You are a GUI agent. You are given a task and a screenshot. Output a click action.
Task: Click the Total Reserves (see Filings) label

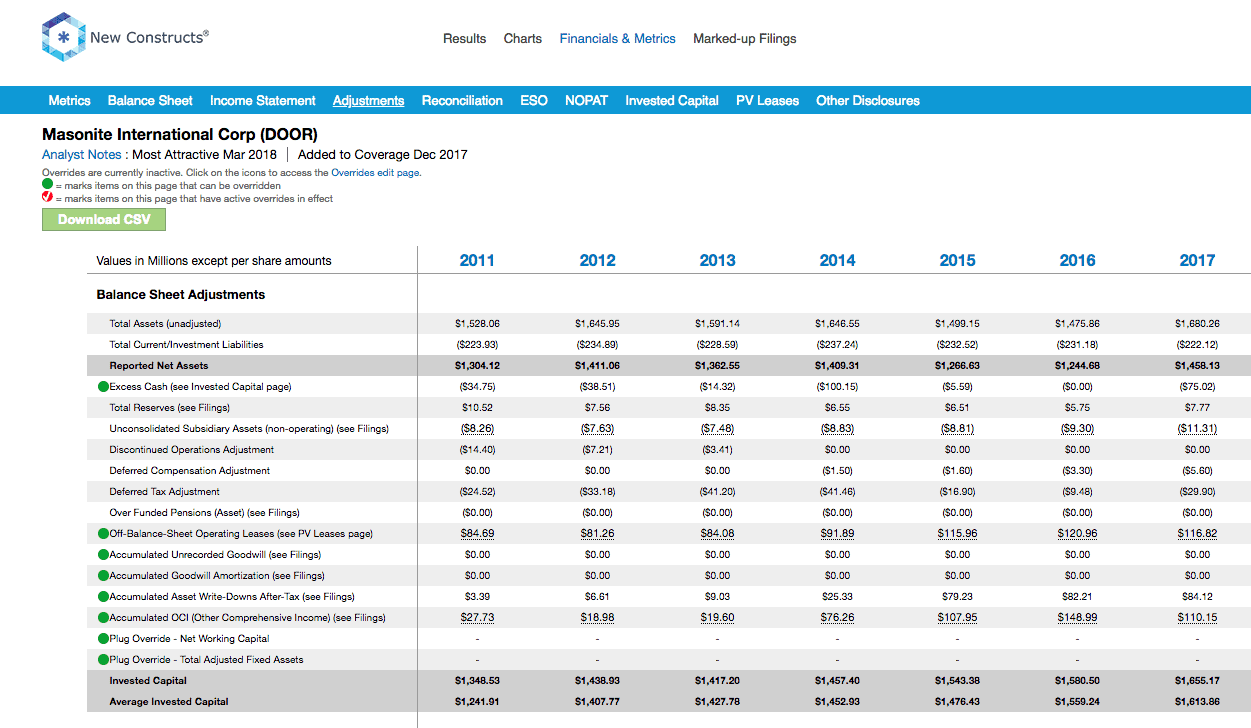click(x=169, y=408)
